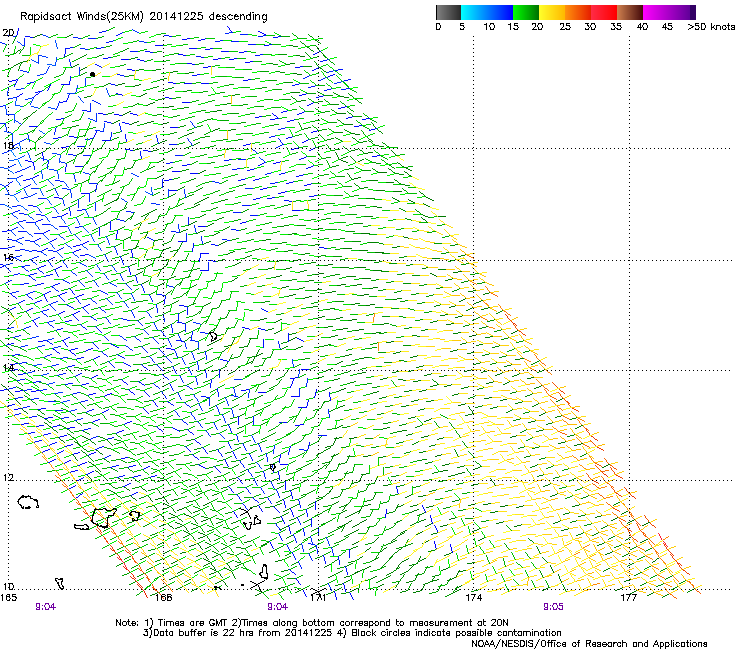
Task: Click the small island outline near 14.5N
Action: [214, 336]
